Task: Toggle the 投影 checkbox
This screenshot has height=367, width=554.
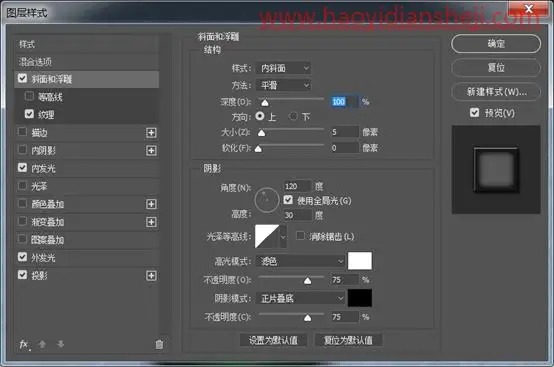Action: (x=22, y=275)
